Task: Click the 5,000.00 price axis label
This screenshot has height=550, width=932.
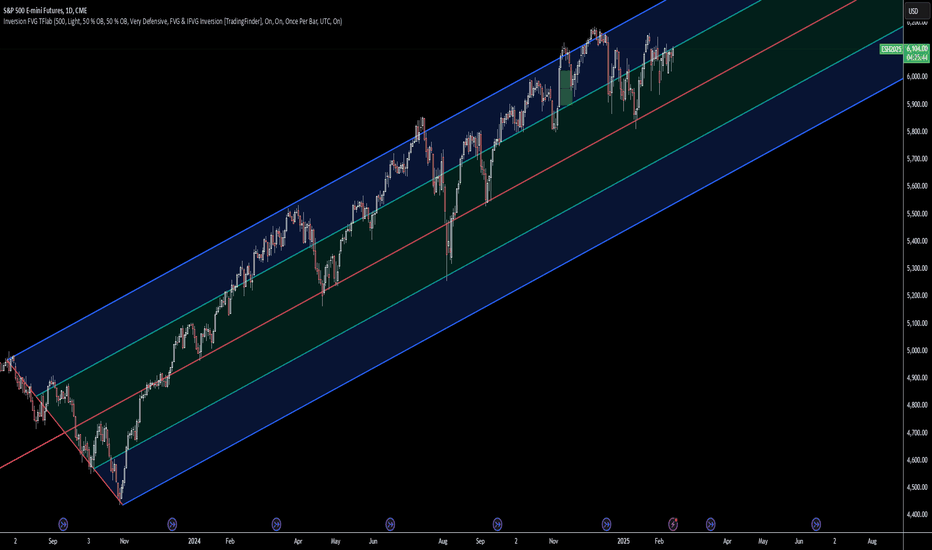Action: click(917, 350)
